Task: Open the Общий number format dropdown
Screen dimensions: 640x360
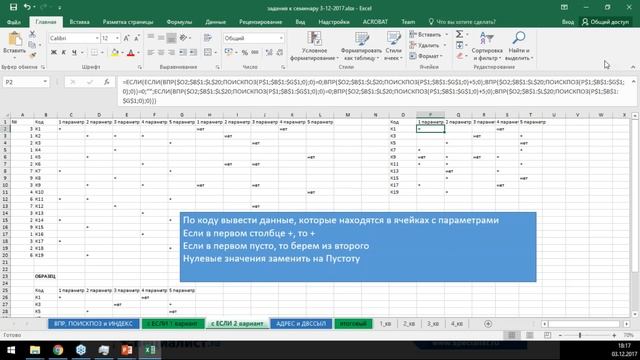Action: (x=281, y=38)
